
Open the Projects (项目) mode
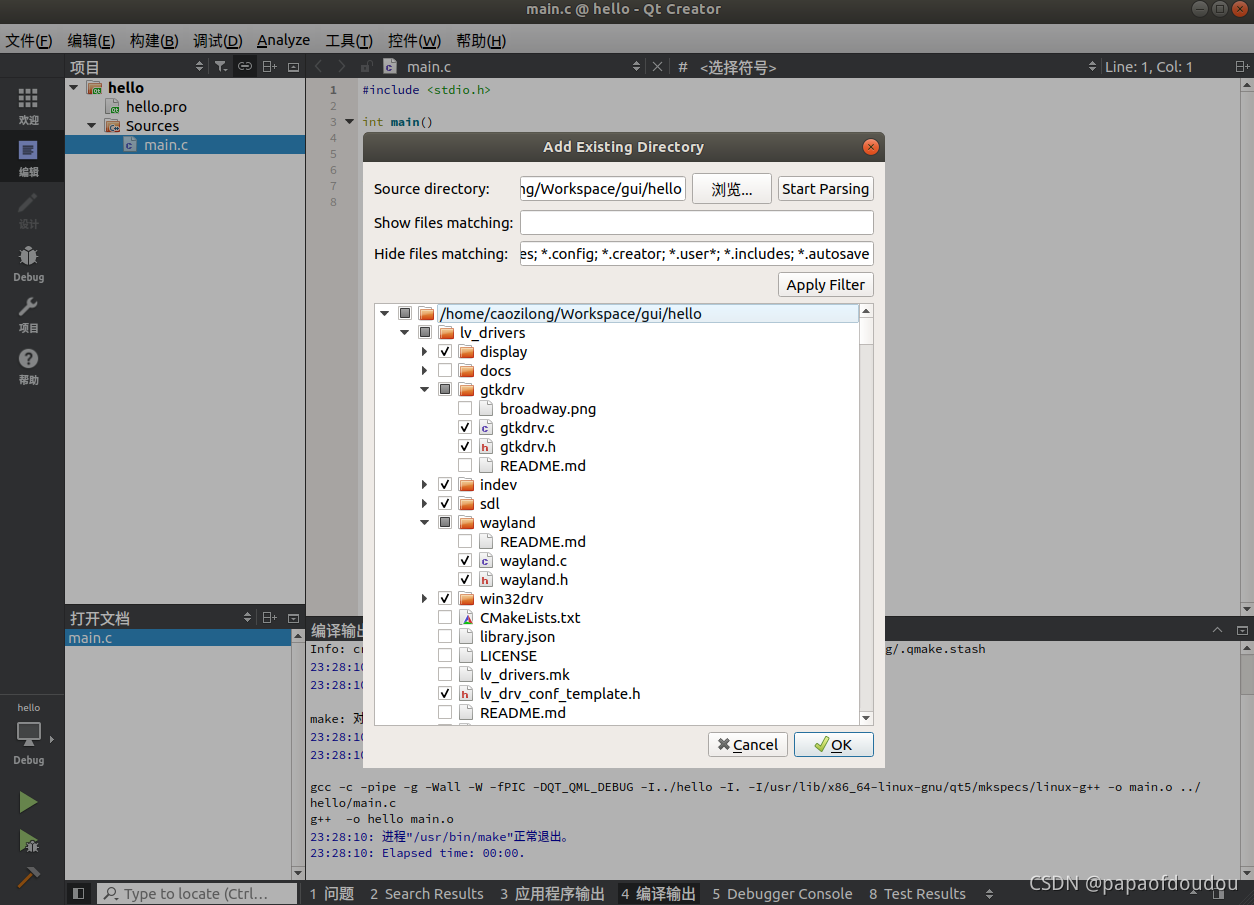point(28,313)
